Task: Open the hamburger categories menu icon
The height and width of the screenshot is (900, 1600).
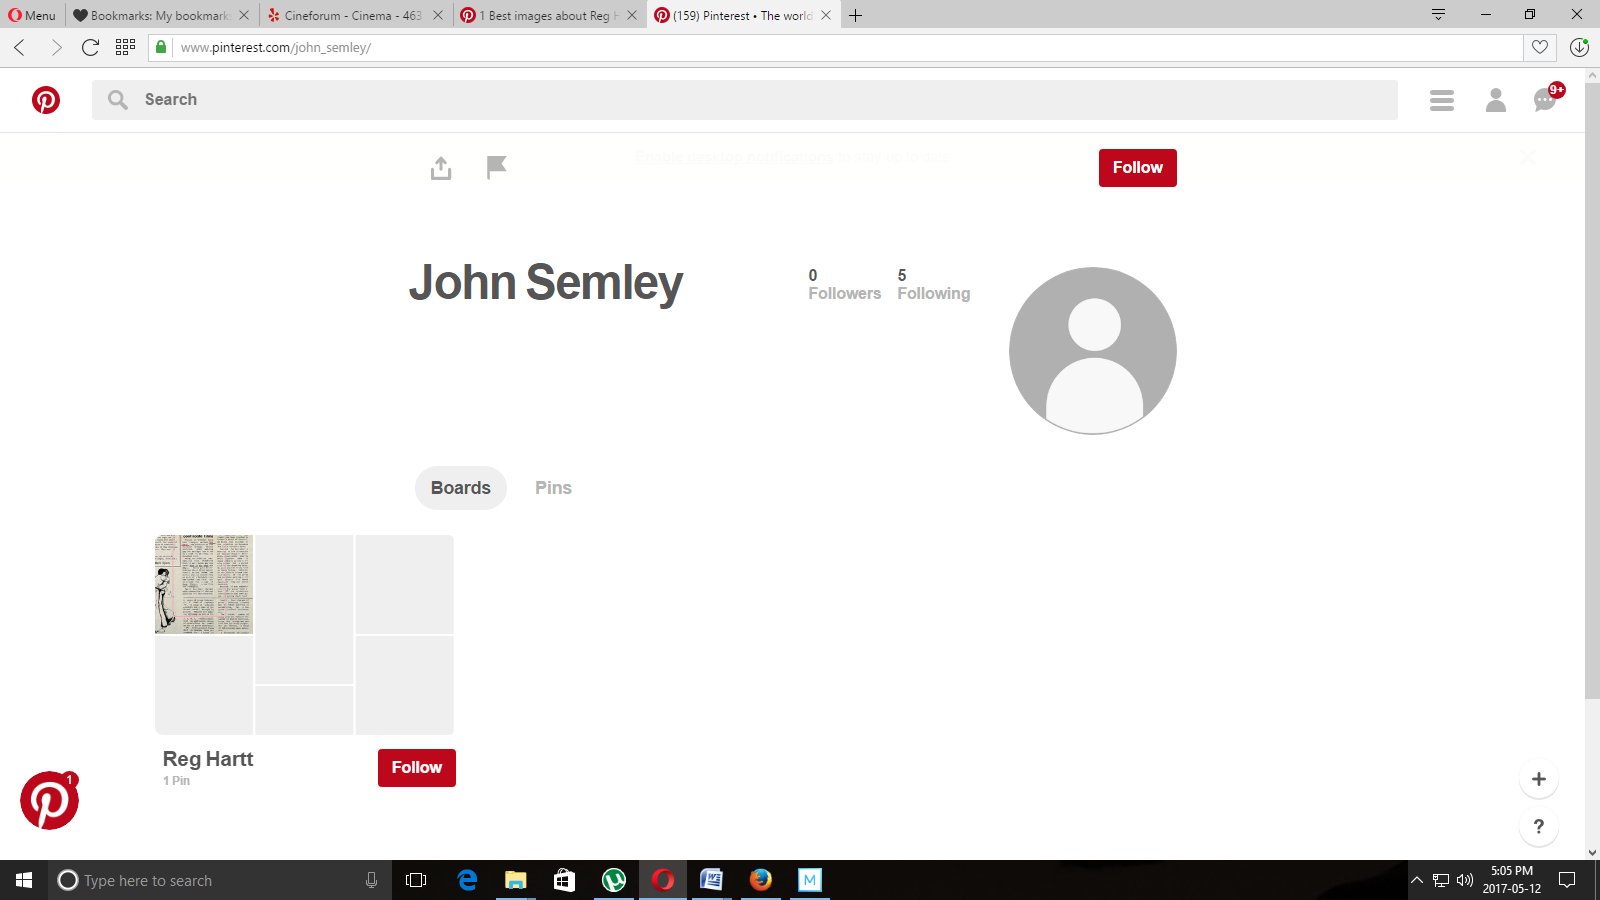Action: click(1441, 100)
